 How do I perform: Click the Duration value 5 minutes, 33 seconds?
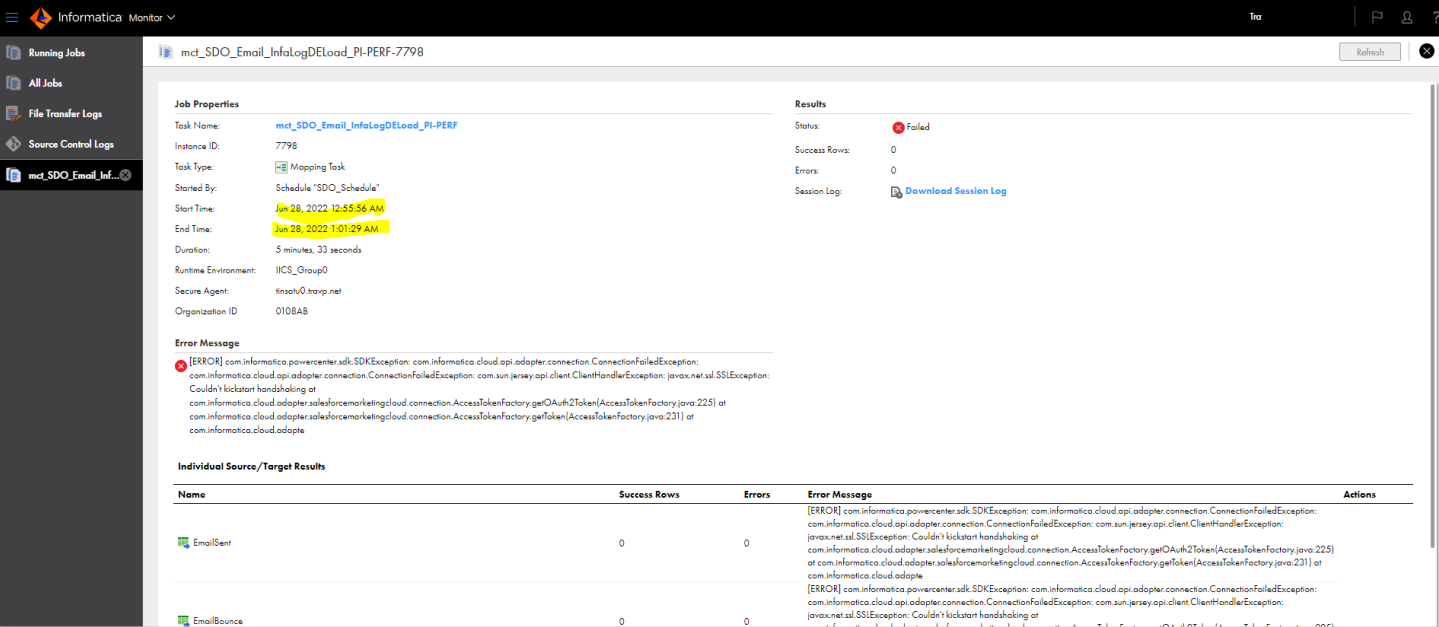(318, 250)
